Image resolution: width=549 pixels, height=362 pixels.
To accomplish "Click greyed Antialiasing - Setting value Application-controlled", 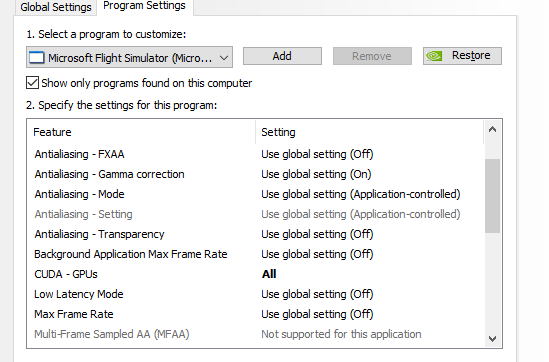I will (361, 214).
